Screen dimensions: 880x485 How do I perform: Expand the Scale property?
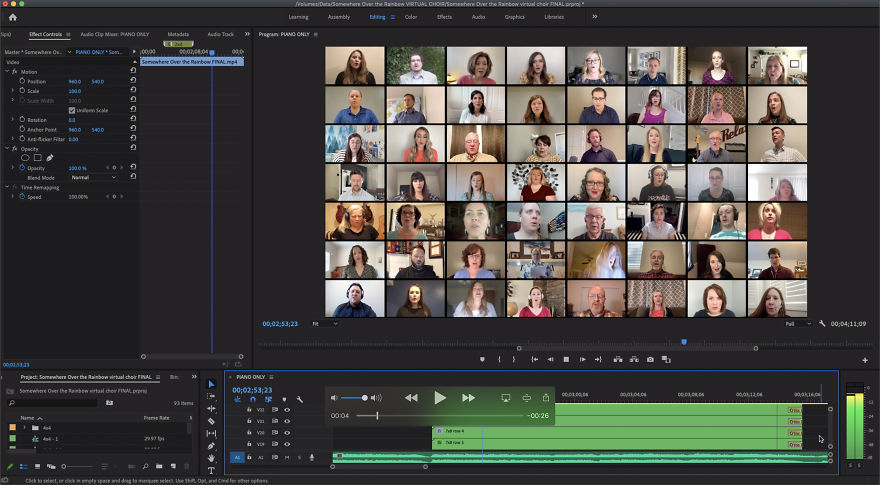click(x=13, y=91)
